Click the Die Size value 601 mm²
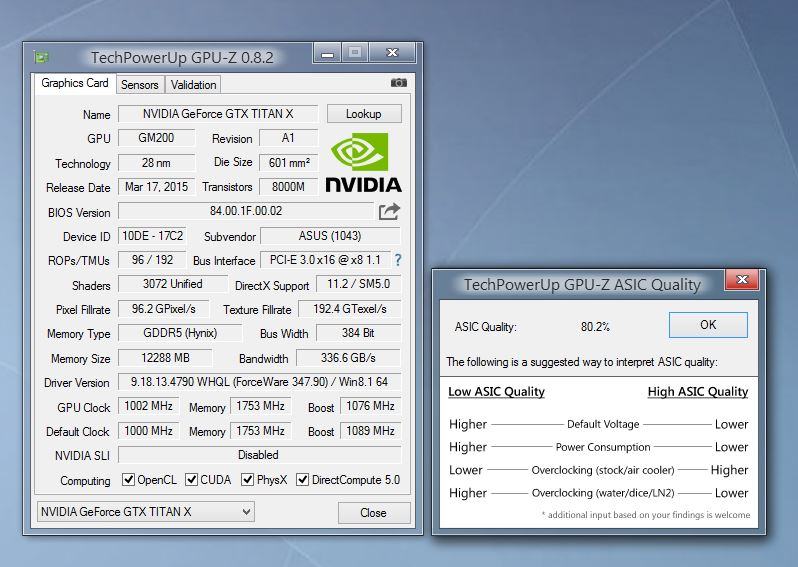Screen dimensions: 798x567 tap(289, 163)
